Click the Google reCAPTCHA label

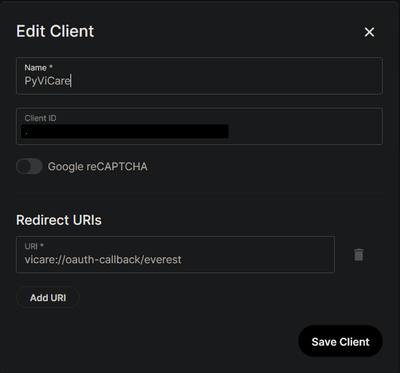pos(98,167)
